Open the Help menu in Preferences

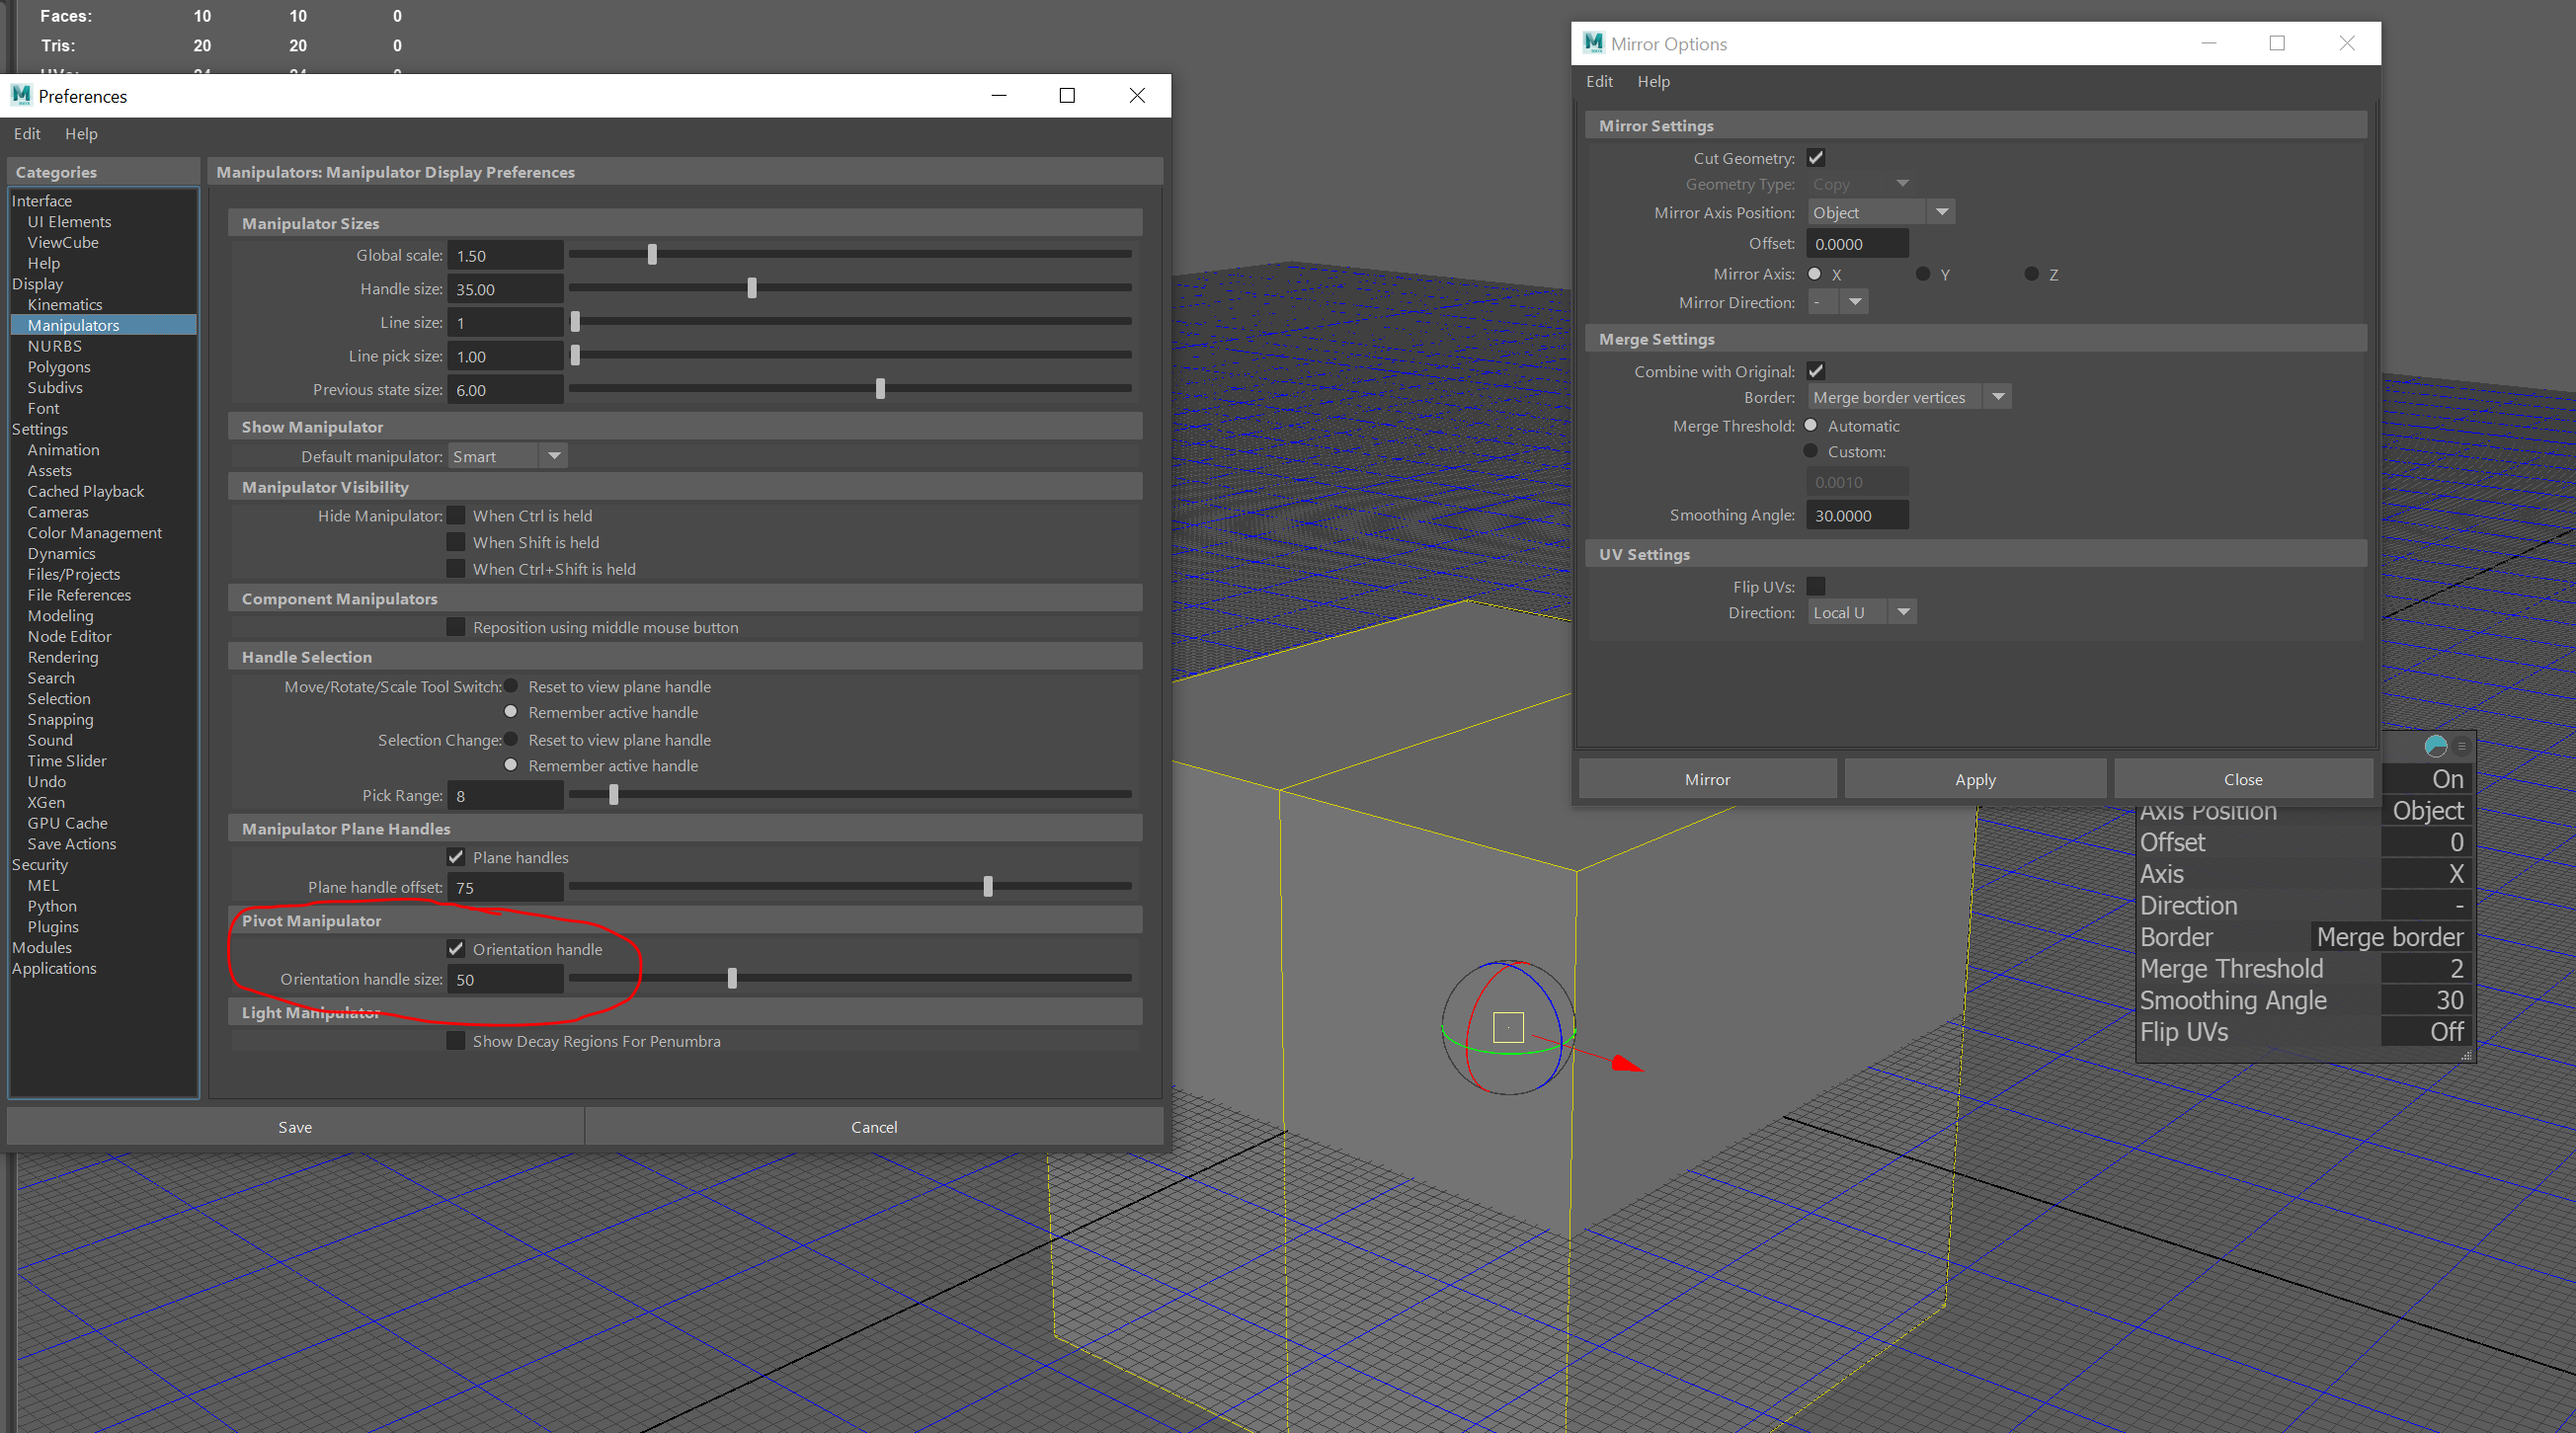[x=81, y=133]
